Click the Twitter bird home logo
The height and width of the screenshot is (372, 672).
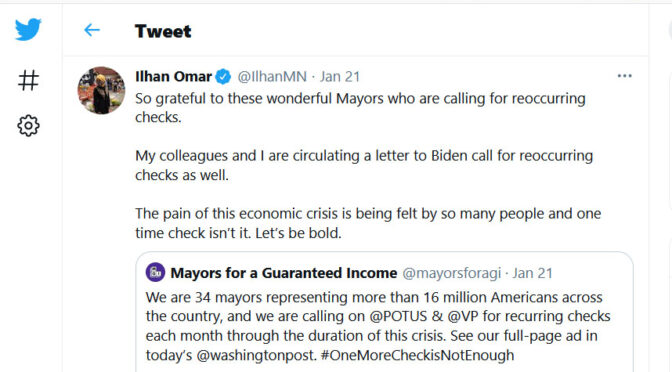point(28,30)
